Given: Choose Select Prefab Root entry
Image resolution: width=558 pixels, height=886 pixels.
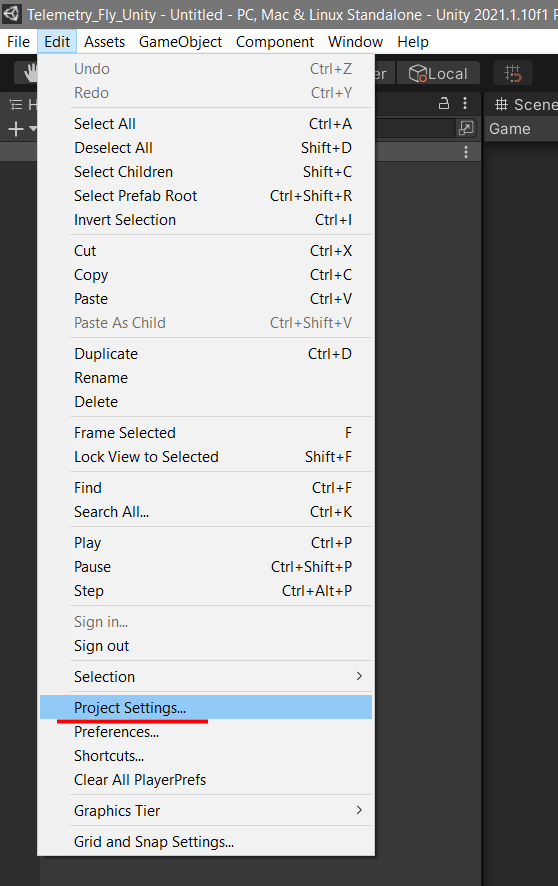Looking at the screenshot, I should click(206, 196).
